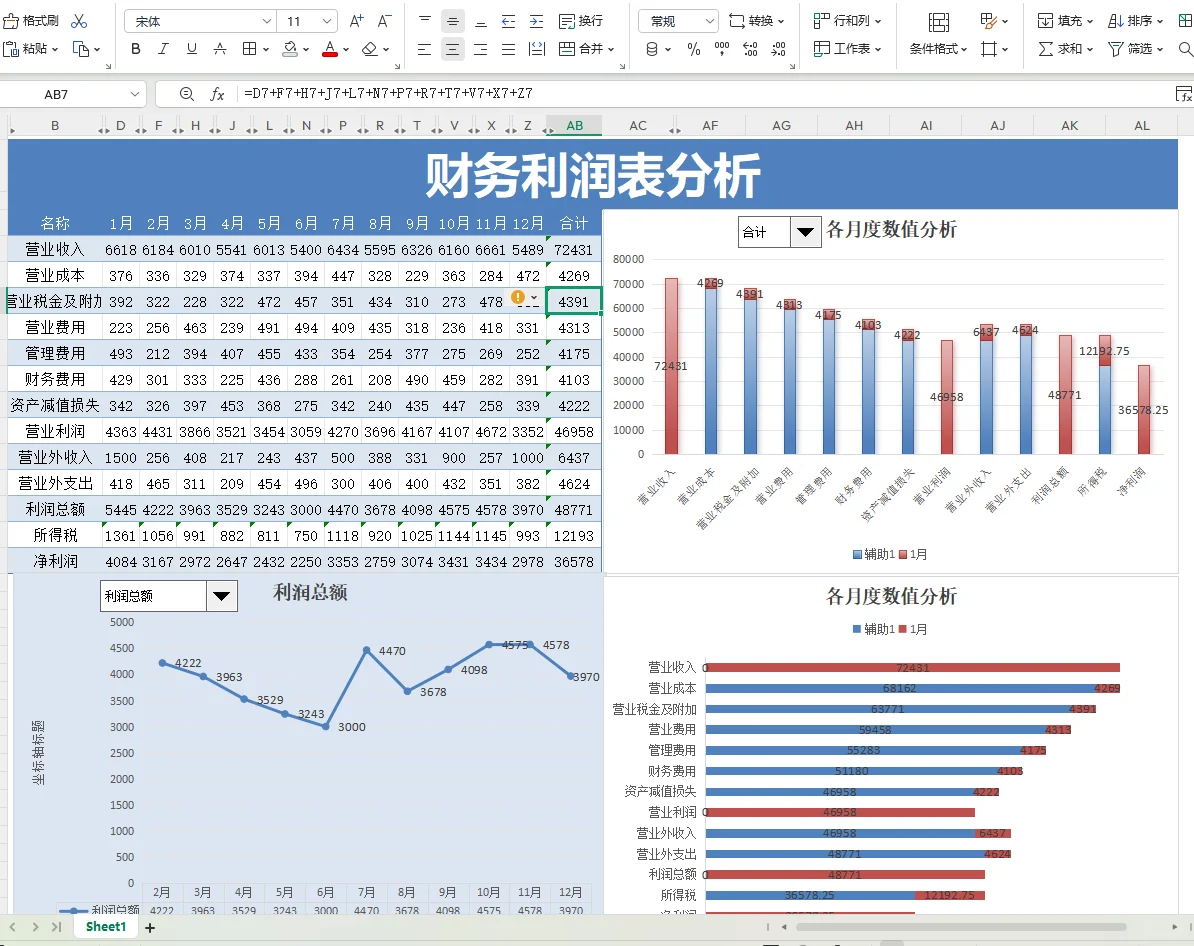This screenshot has height=946, width=1194.
Task: Click the Cut scissors icon
Action: [x=79, y=21]
